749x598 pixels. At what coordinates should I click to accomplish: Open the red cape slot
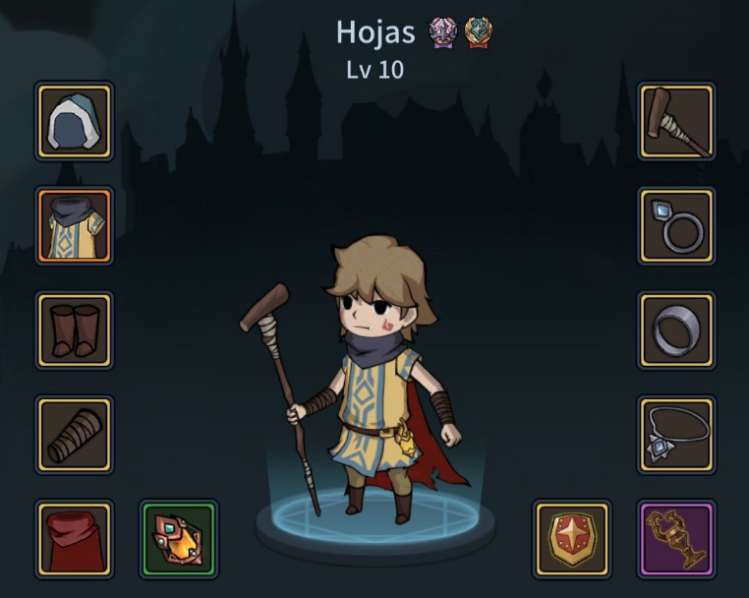tap(74, 539)
